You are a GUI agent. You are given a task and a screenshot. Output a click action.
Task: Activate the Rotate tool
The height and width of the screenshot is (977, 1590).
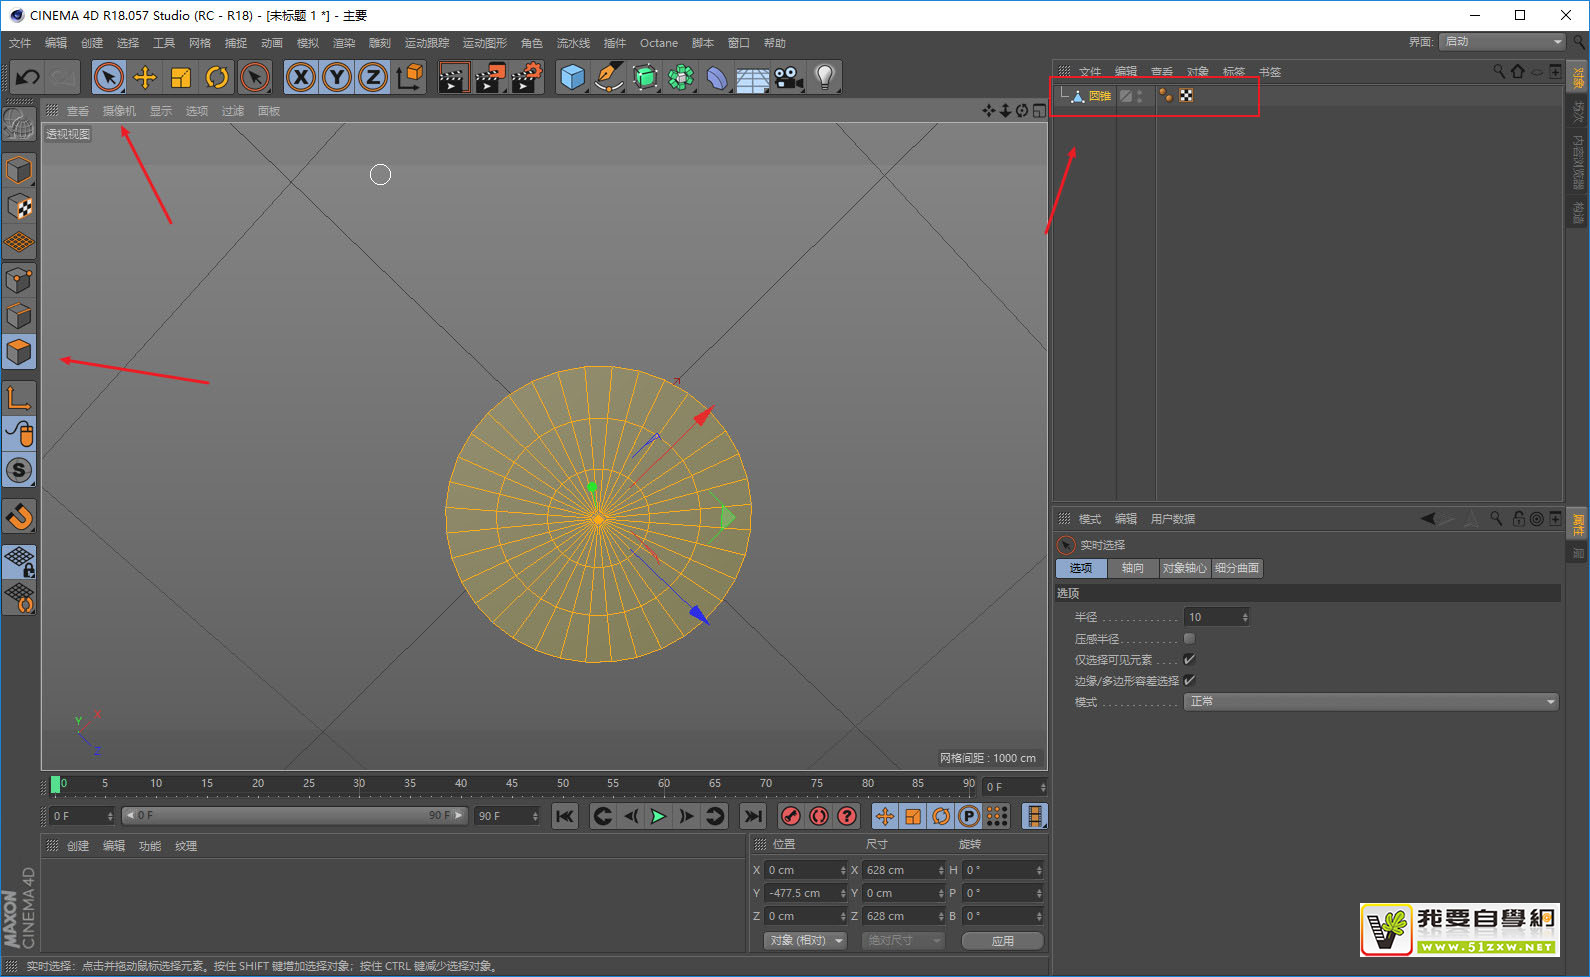(x=217, y=77)
